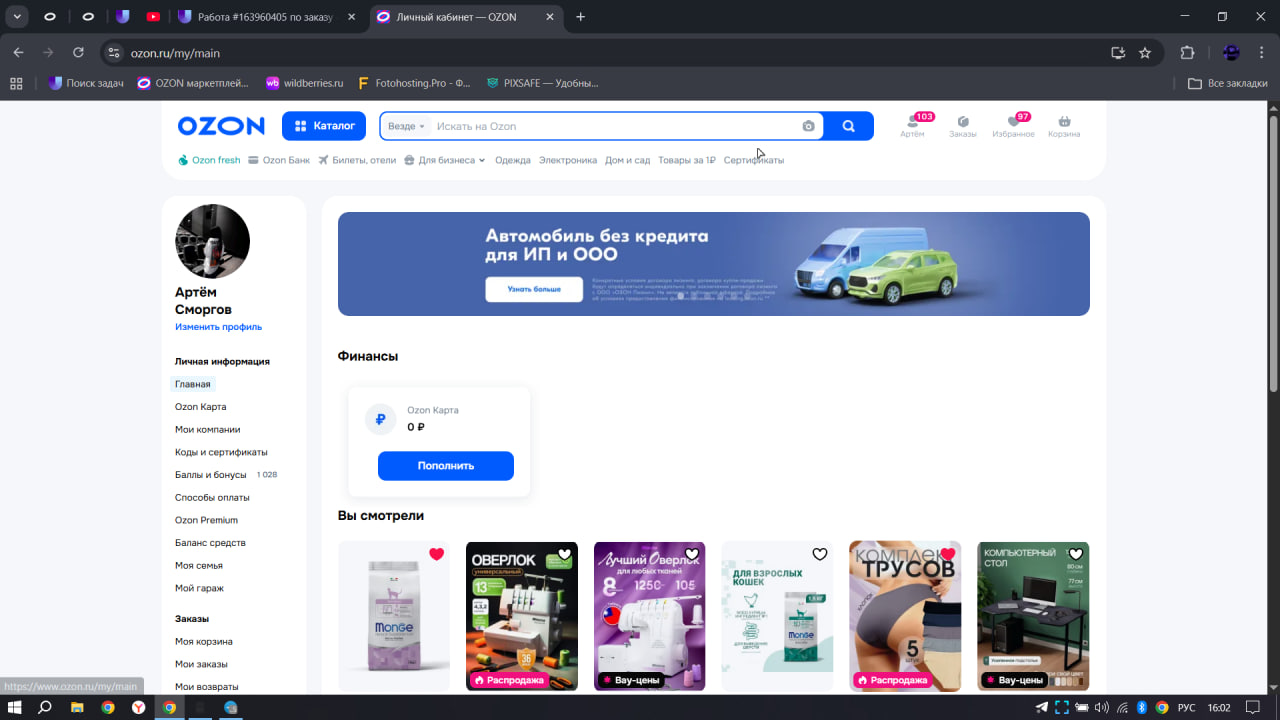
Task: Open the Корзина header icon
Action: pyautogui.click(x=1064, y=126)
